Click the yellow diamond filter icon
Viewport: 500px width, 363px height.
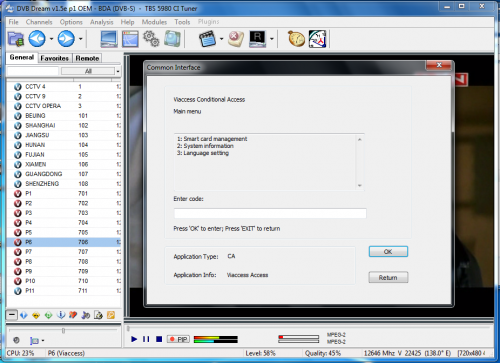pyautogui.click(x=36, y=315)
